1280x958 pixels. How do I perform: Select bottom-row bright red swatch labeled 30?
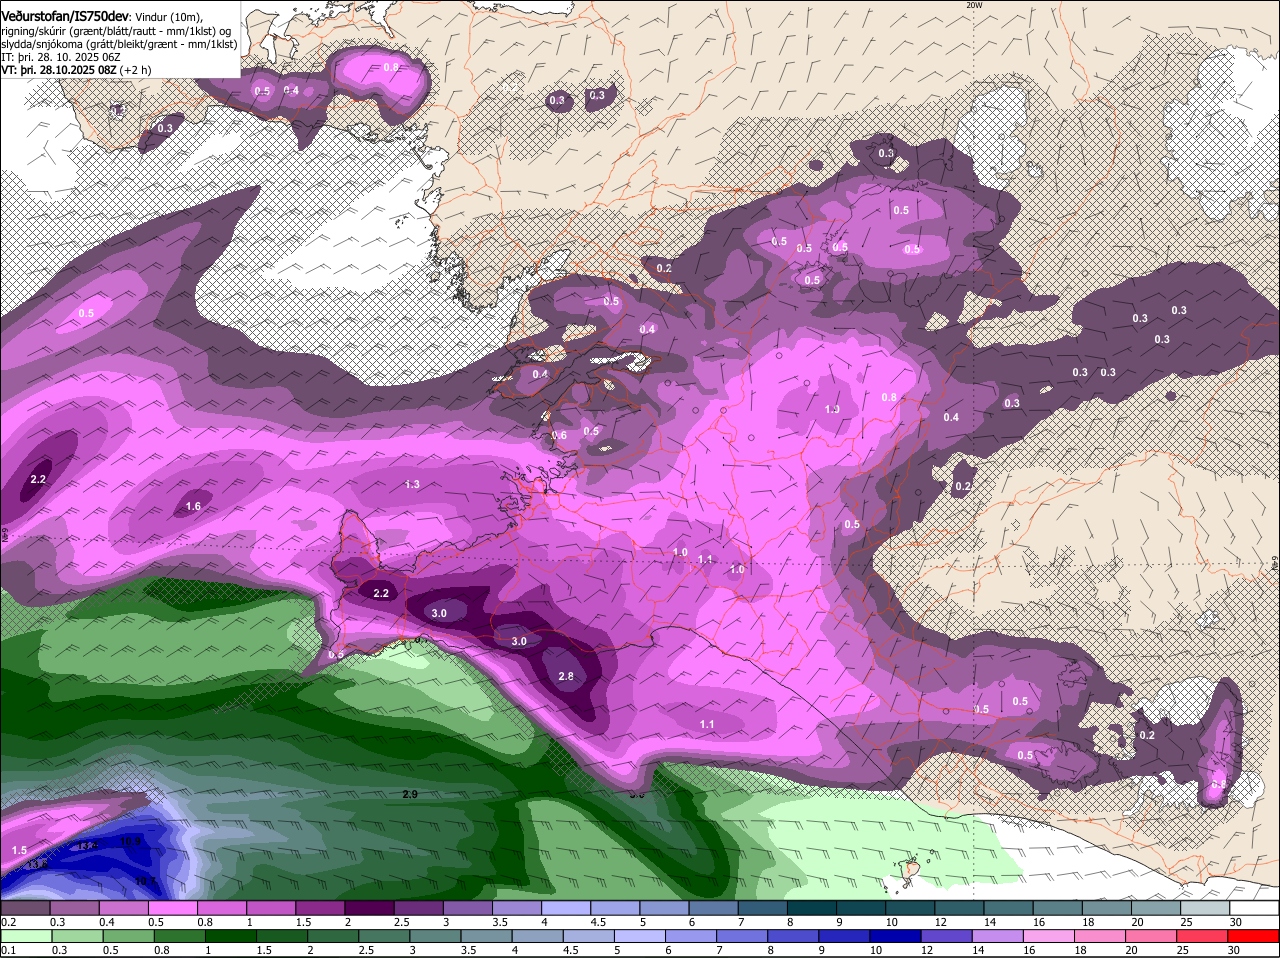[x=1255, y=935]
